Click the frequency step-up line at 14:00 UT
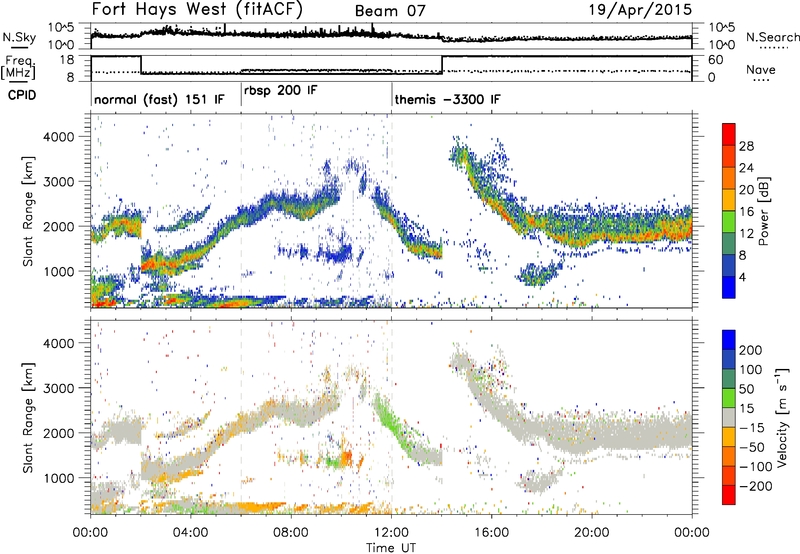The image size is (800, 554). (x=442, y=65)
